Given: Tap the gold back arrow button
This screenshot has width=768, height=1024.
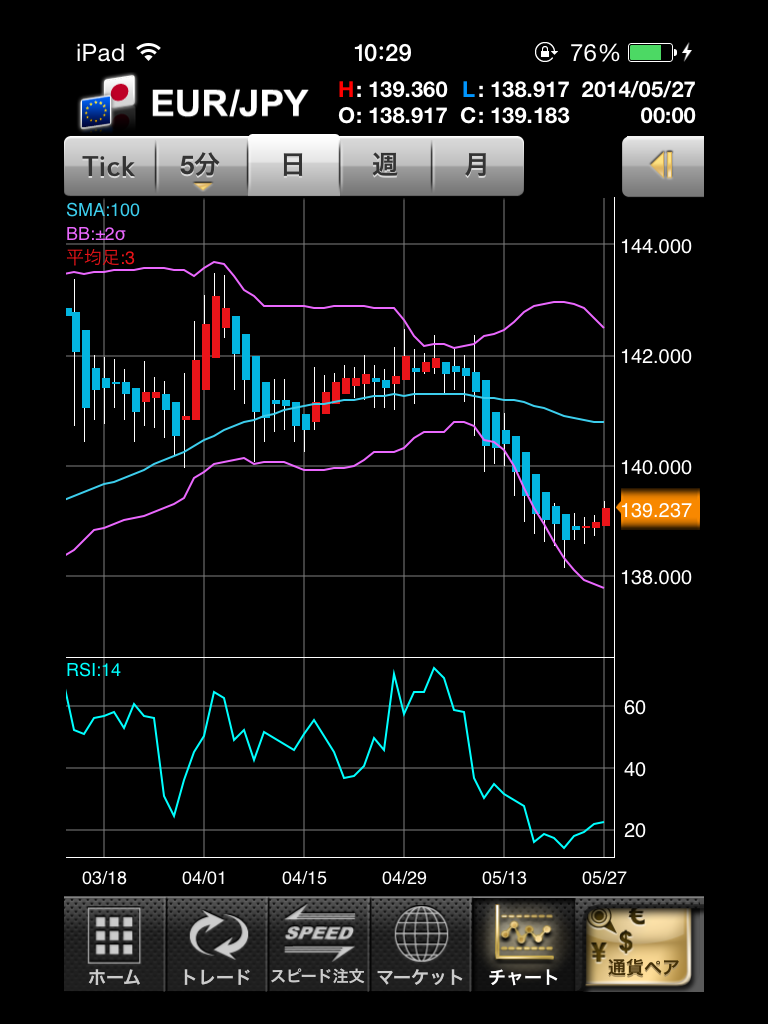Looking at the screenshot, I should pyautogui.click(x=662, y=166).
